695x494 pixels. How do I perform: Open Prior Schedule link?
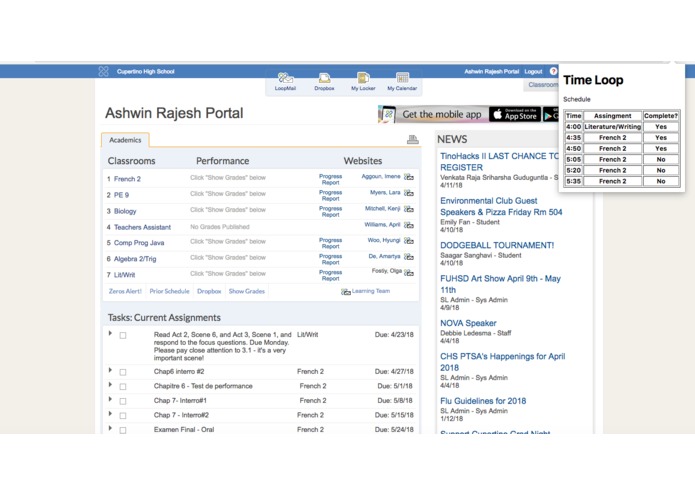[169, 291]
